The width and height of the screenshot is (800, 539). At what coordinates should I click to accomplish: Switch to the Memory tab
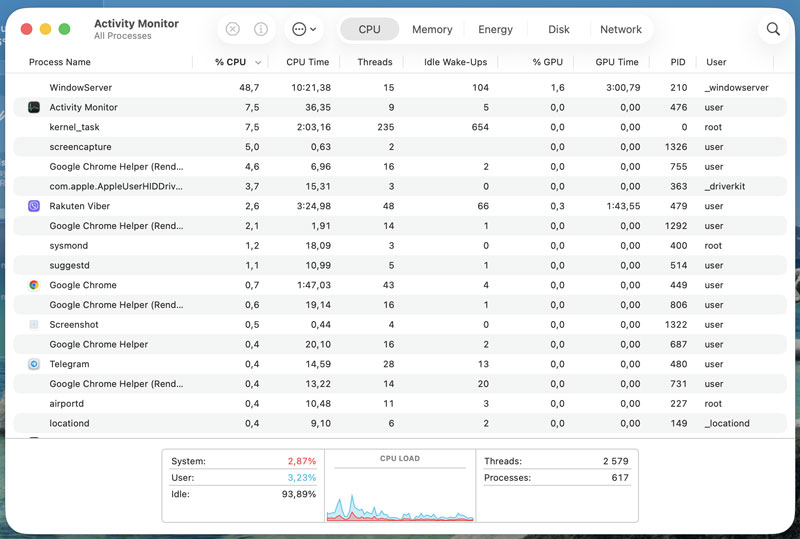pyautogui.click(x=432, y=29)
